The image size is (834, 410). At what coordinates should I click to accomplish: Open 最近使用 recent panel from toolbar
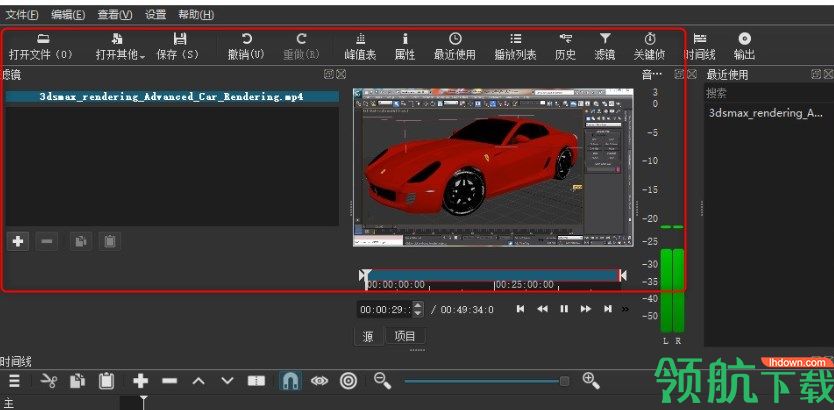pos(455,47)
